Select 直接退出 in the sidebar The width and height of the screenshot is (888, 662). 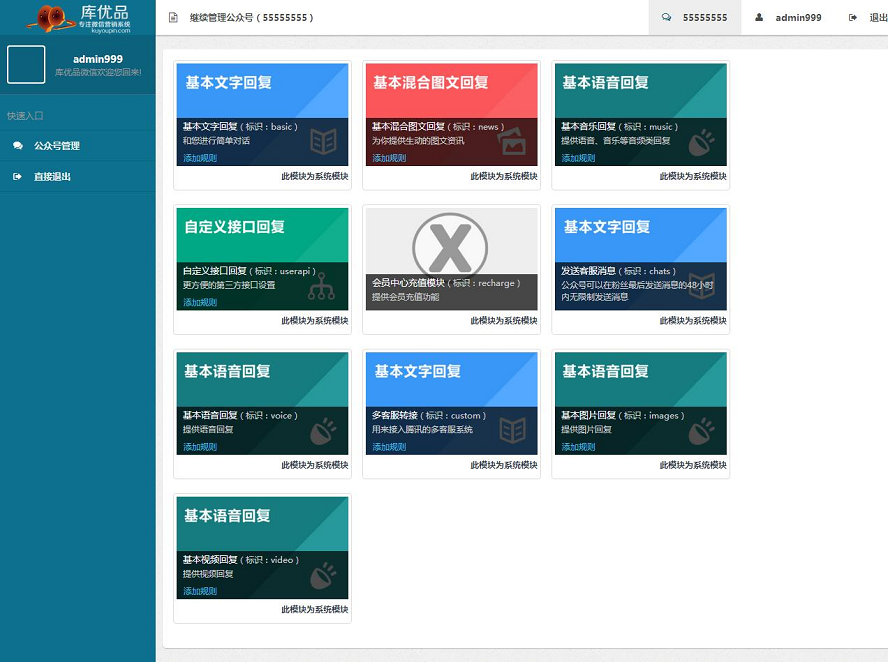pos(52,177)
